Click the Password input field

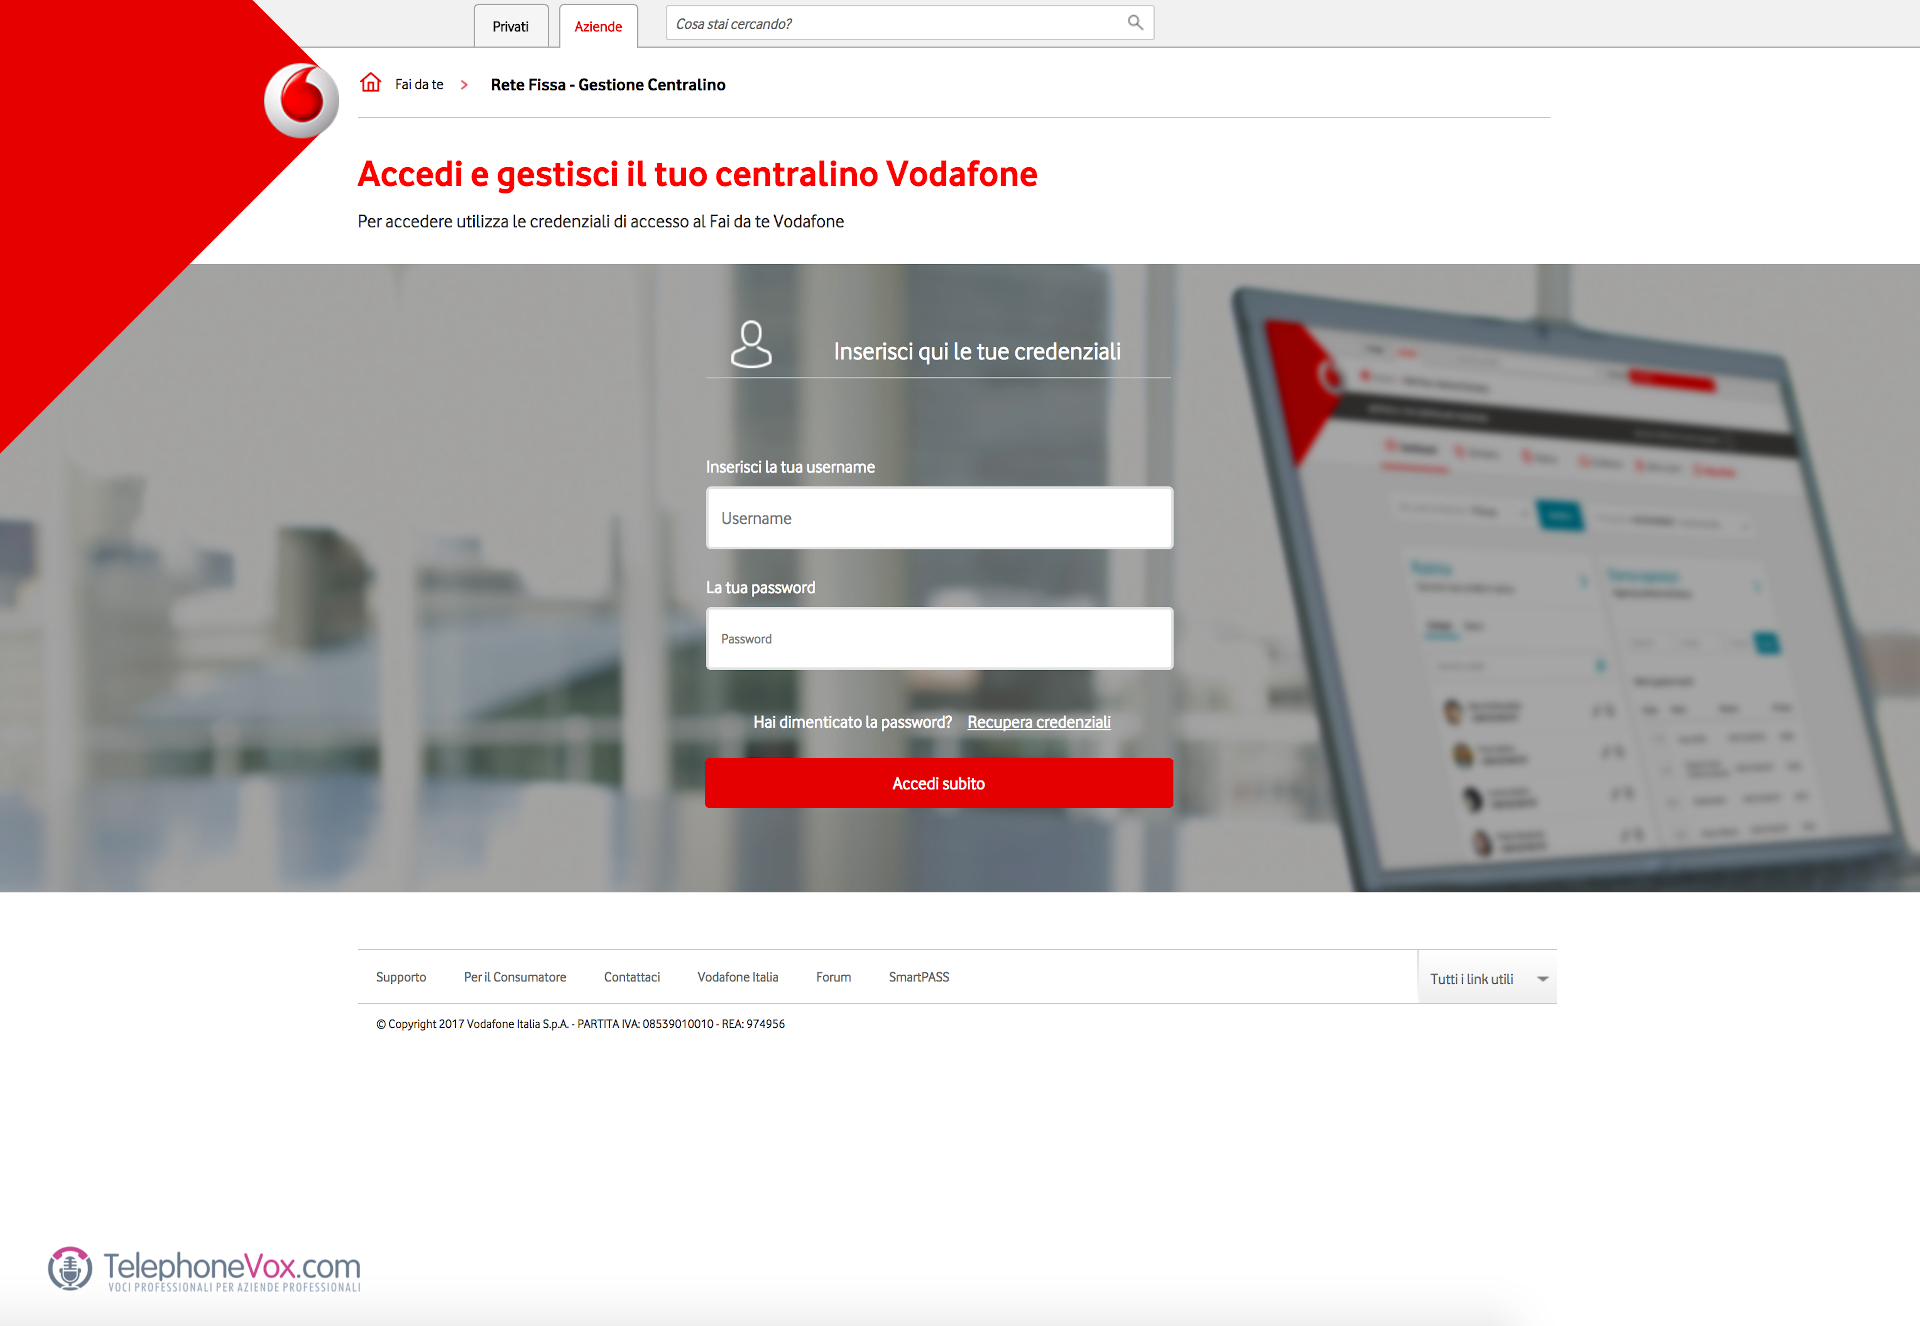pos(939,639)
